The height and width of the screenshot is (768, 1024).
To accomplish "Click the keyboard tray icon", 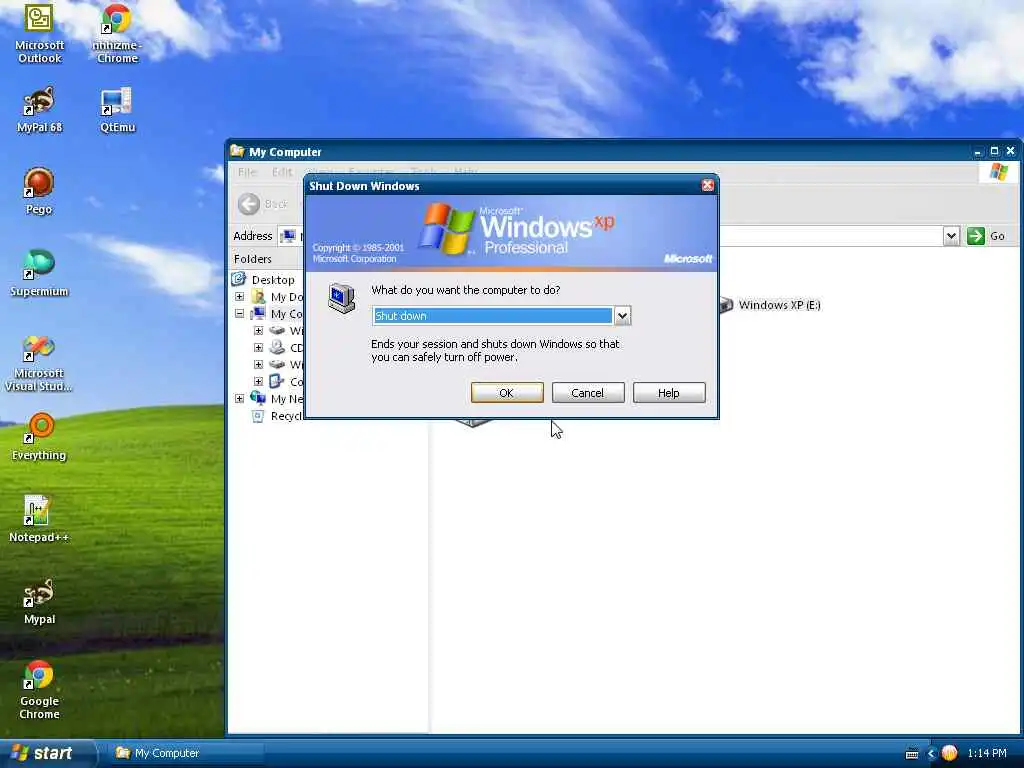I will (x=912, y=754).
